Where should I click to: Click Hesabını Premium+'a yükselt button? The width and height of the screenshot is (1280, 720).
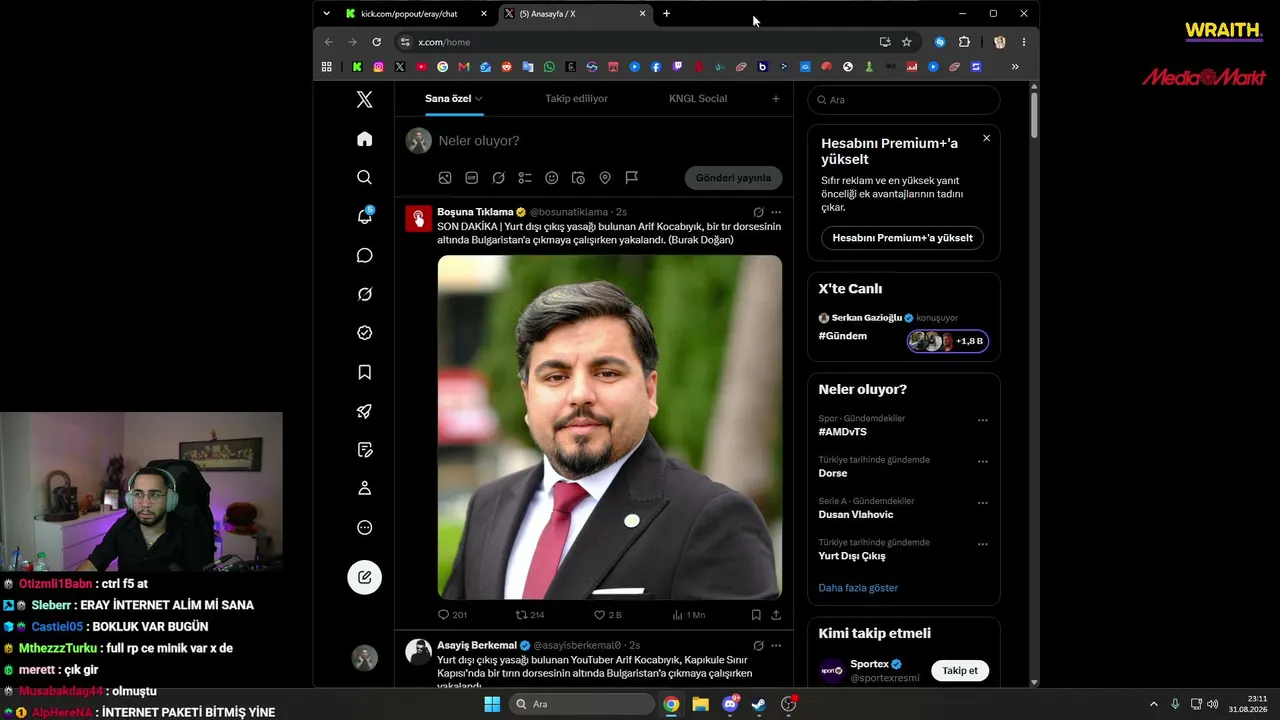[x=902, y=238]
